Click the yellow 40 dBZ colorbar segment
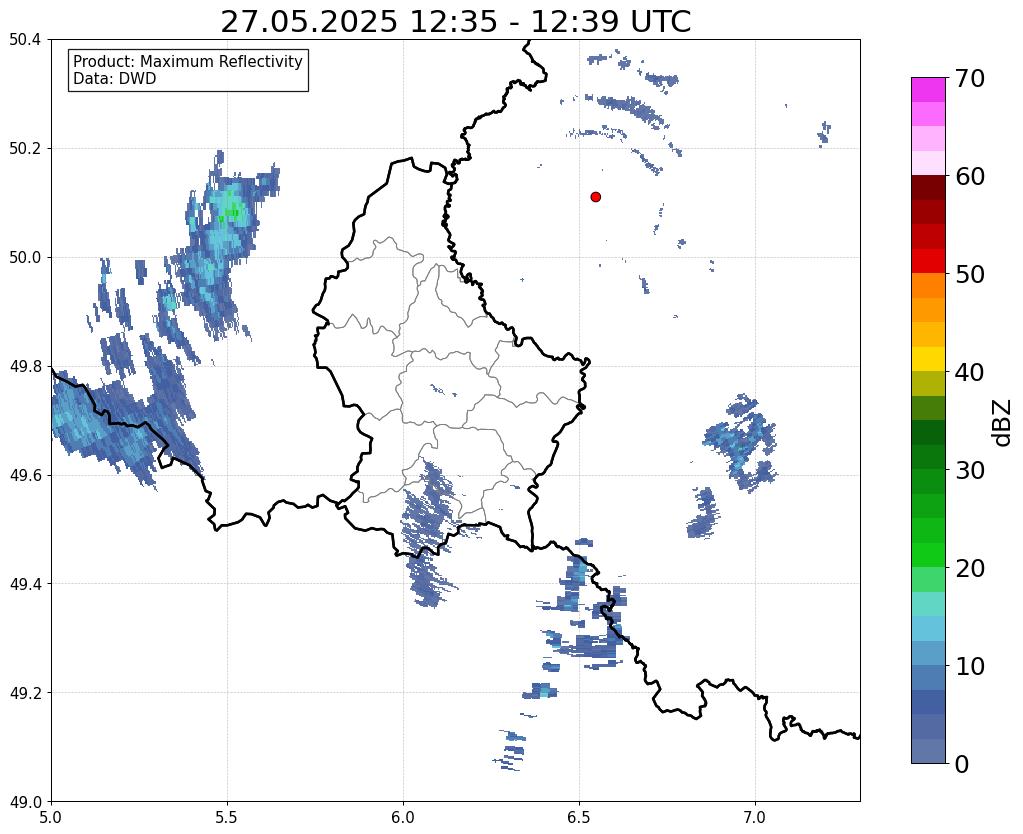Screen dimensions: 1023x834 (x=928, y=359)
